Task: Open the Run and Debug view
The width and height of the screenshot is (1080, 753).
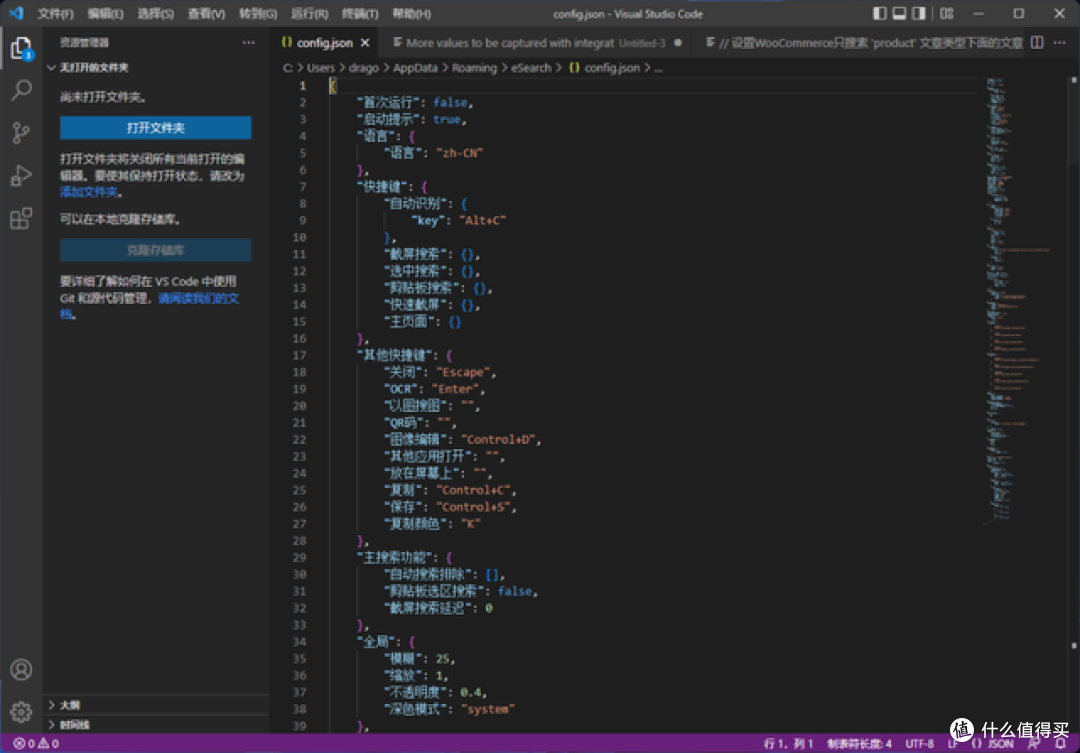Action: click(x=21, y=175)
